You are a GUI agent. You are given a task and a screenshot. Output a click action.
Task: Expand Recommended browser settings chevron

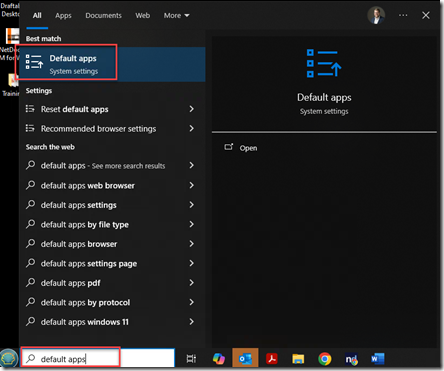pyautogui.click(x=191, y=128)
